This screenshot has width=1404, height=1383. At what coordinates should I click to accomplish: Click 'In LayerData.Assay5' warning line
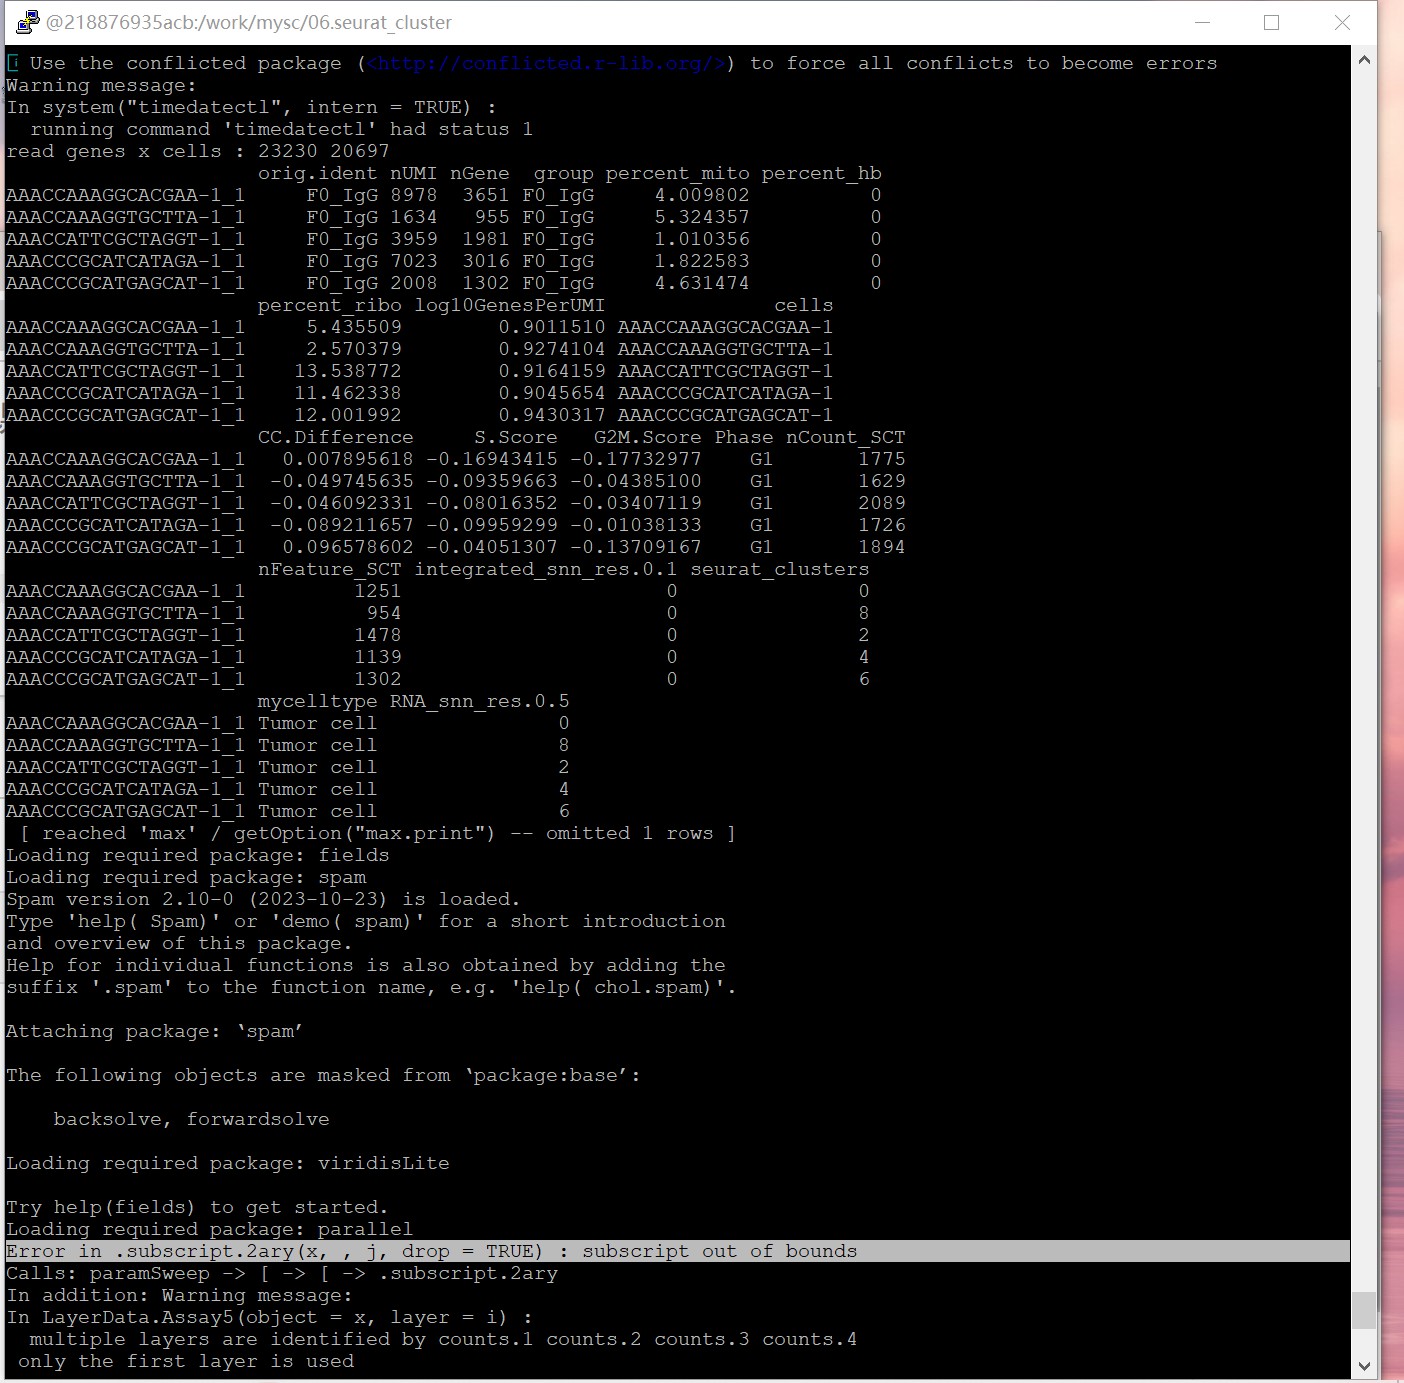pos(270,1317)
